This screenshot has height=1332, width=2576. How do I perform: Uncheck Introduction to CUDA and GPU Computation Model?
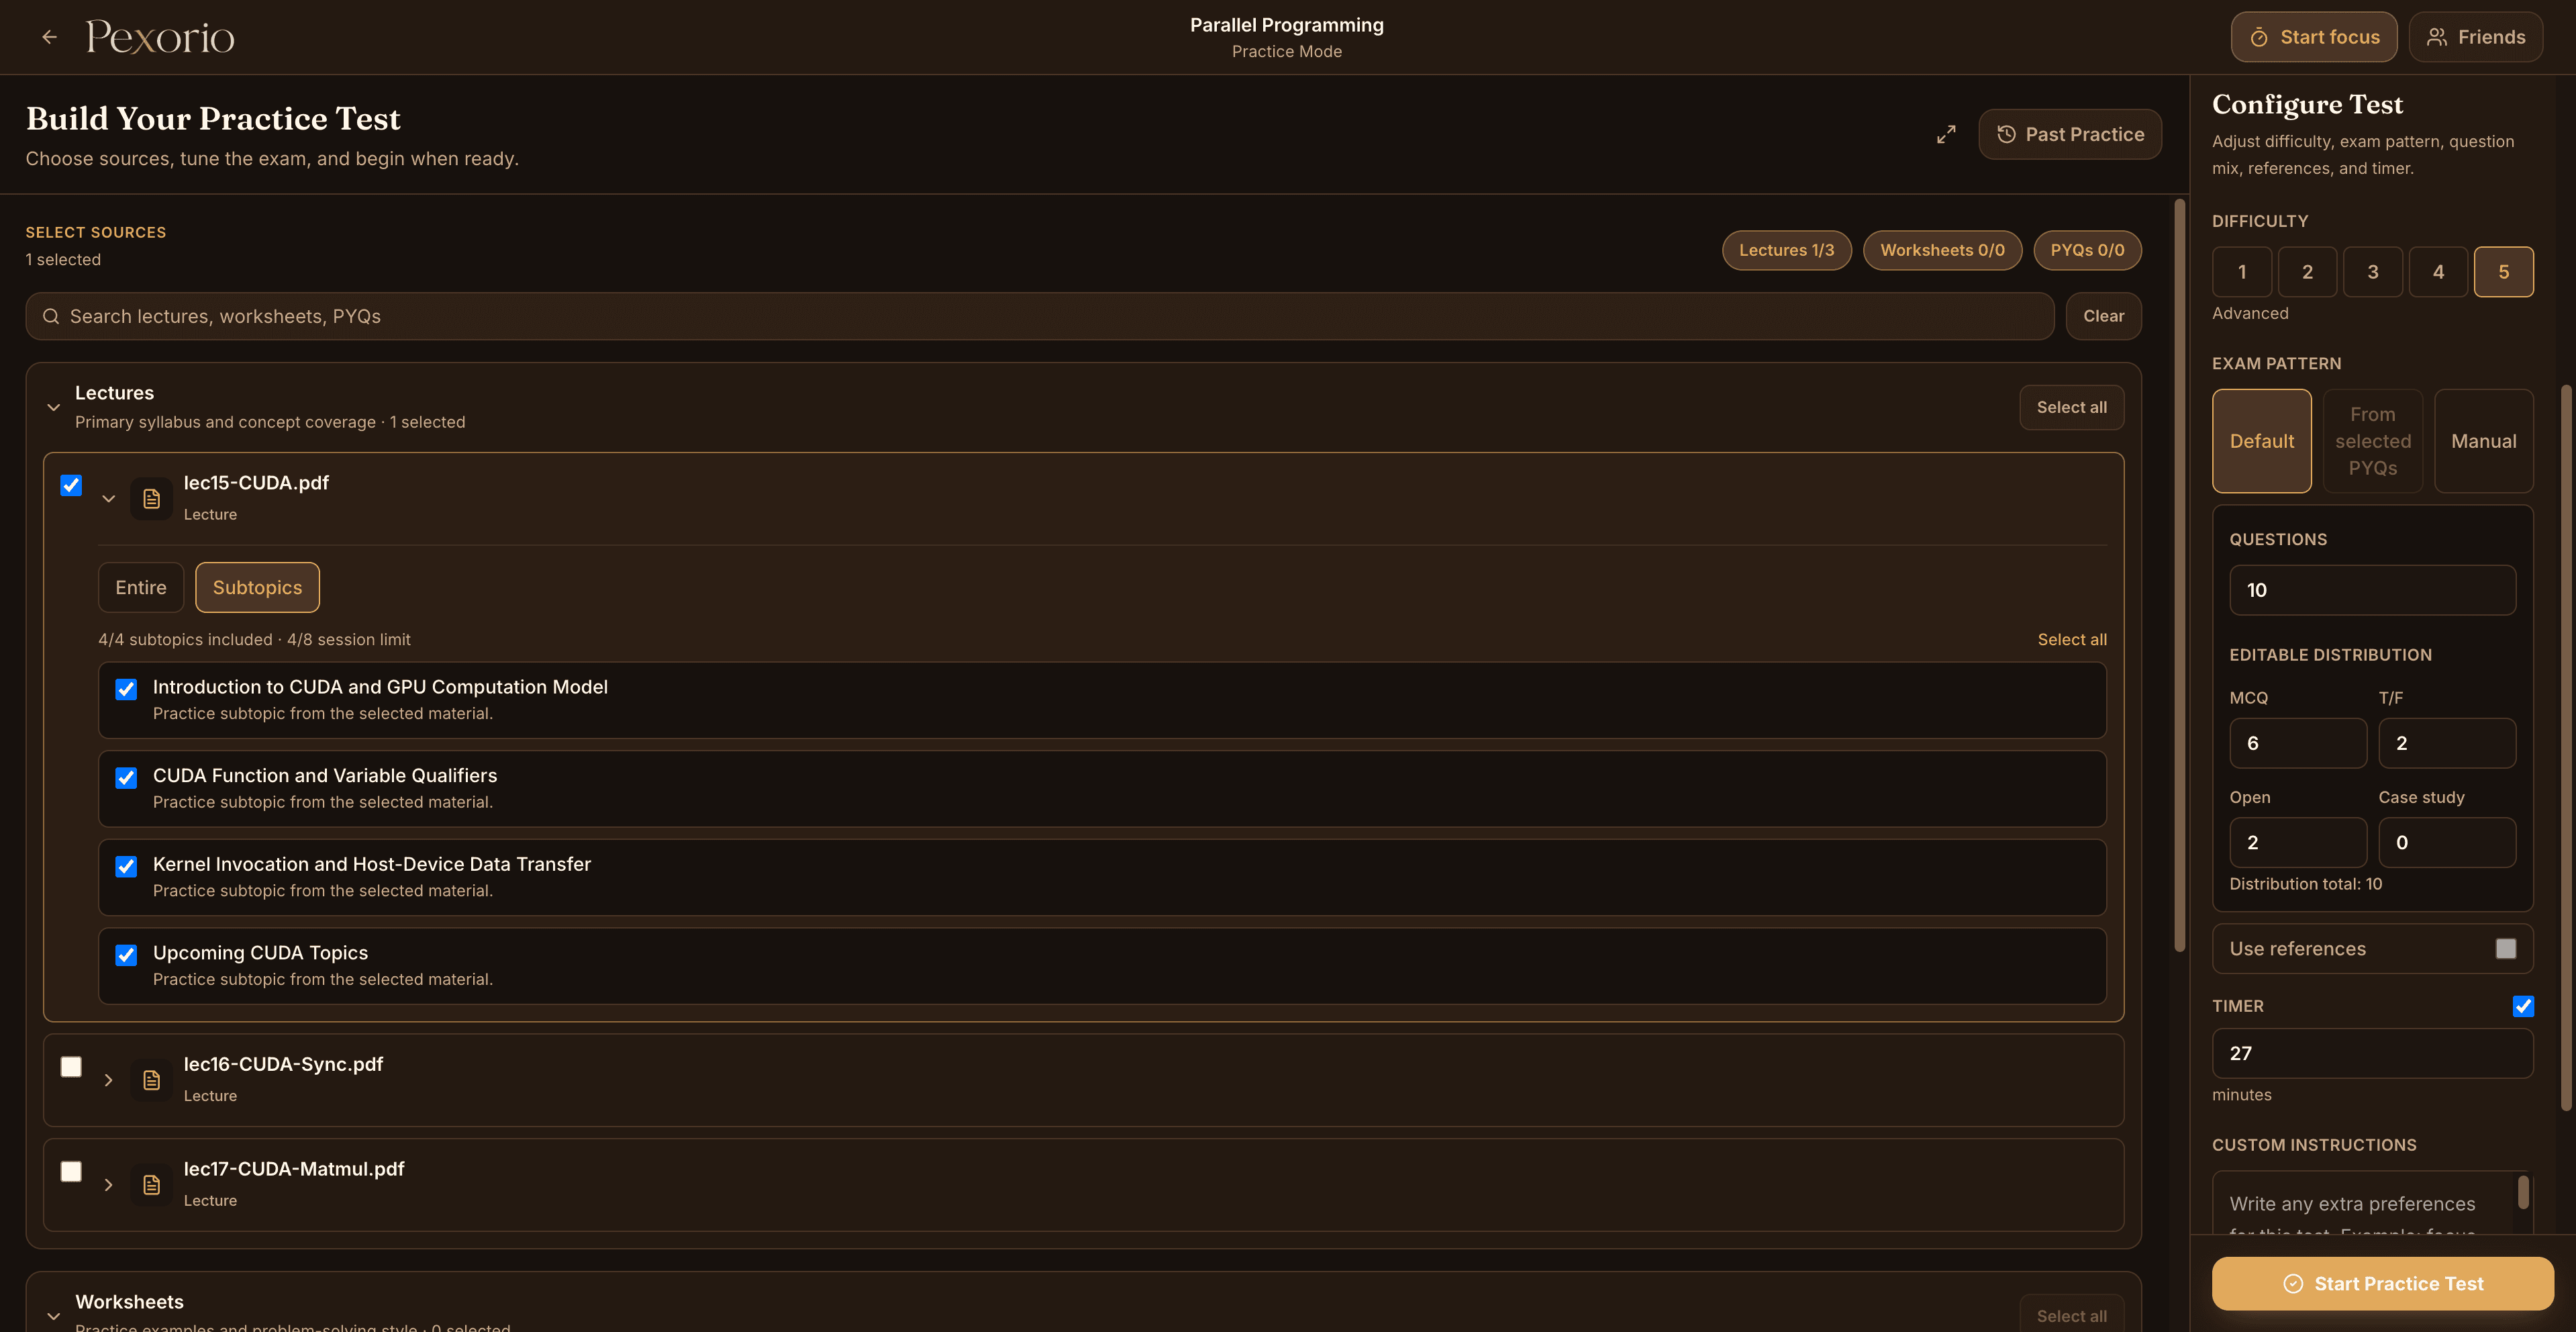[126, 689]
